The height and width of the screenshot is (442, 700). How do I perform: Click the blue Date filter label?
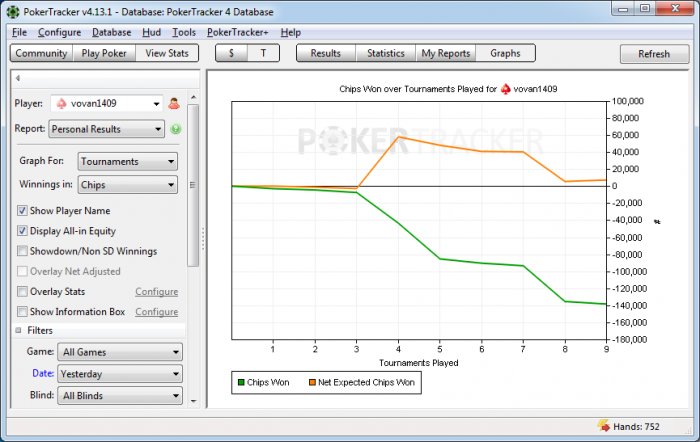click(x=43, y=373)
